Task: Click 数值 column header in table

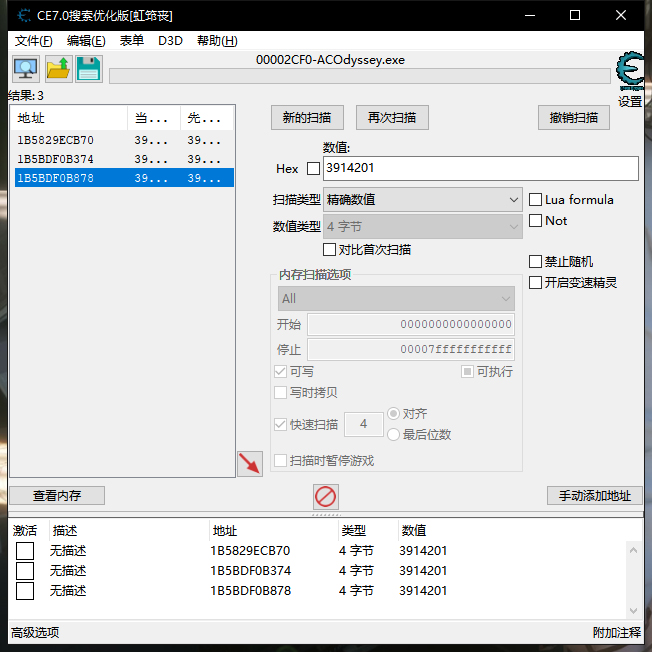Action: tap(414, 531)
